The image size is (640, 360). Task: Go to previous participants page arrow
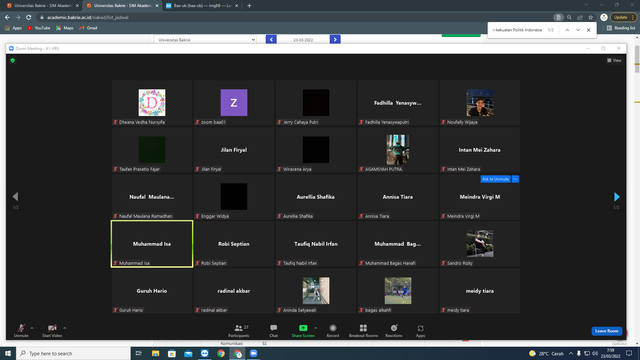(16, 197)
